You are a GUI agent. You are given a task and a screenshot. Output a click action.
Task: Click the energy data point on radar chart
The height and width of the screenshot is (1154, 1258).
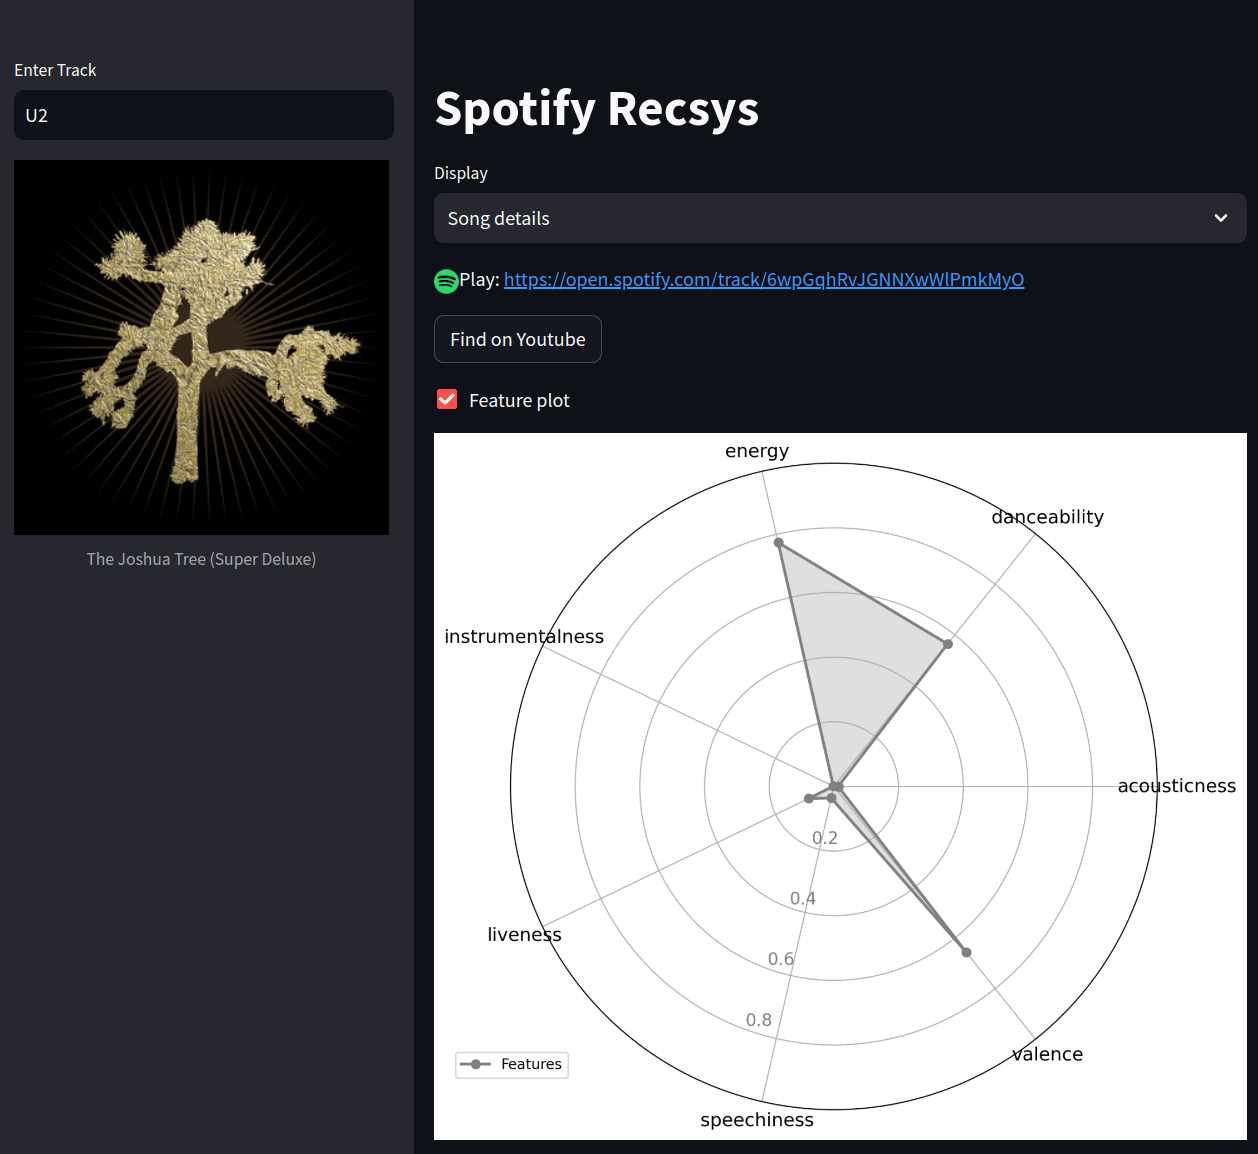(x=779, y=543)
